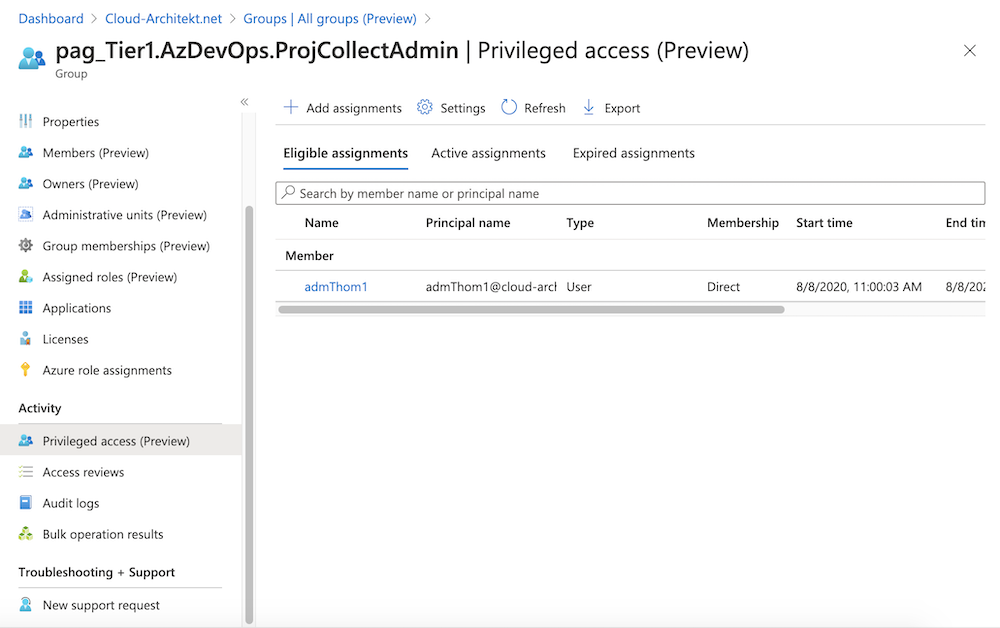Open Access reviews menu item
The width and height of the screenshot is (1000, 628).
click(84, 472)
